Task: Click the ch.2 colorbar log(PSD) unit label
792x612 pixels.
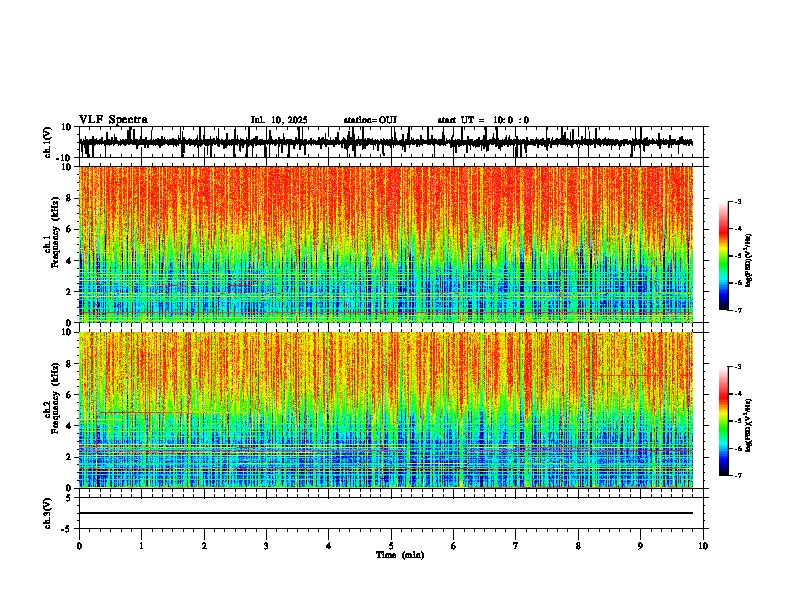Action: (x=749, y=425)
